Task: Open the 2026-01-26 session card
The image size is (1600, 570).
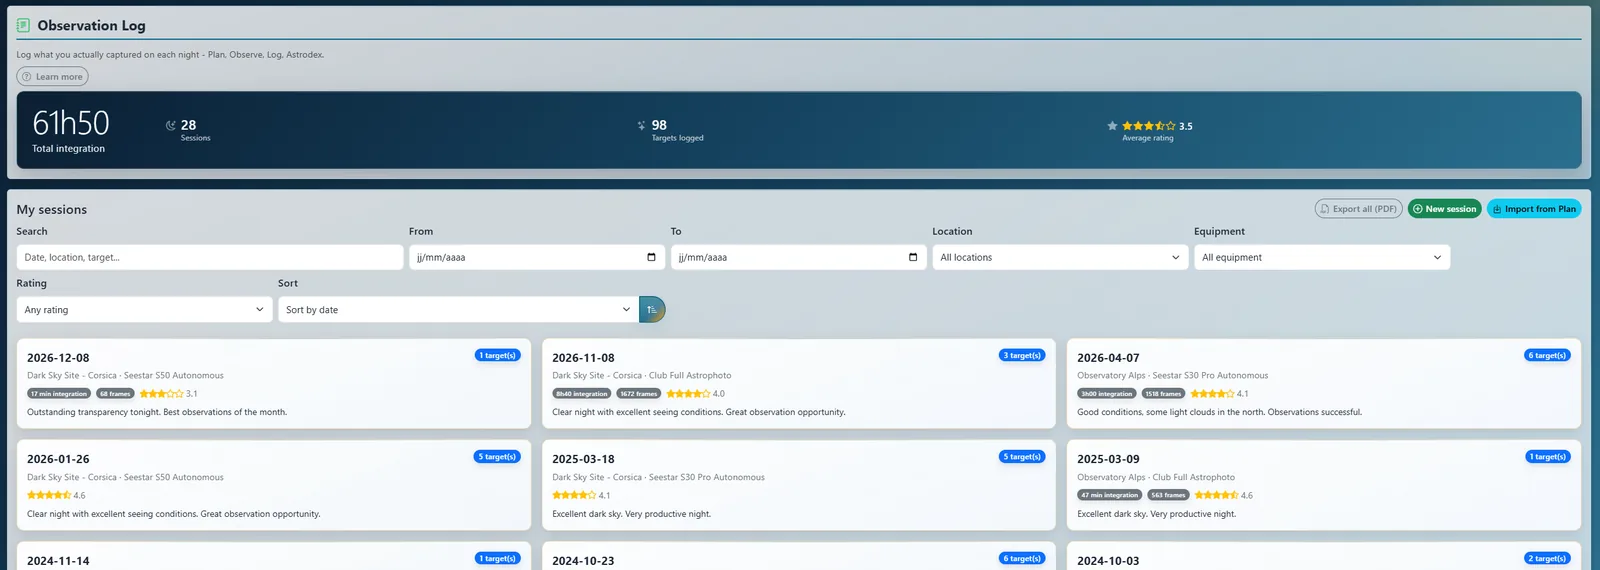Action: click(273, 485)
